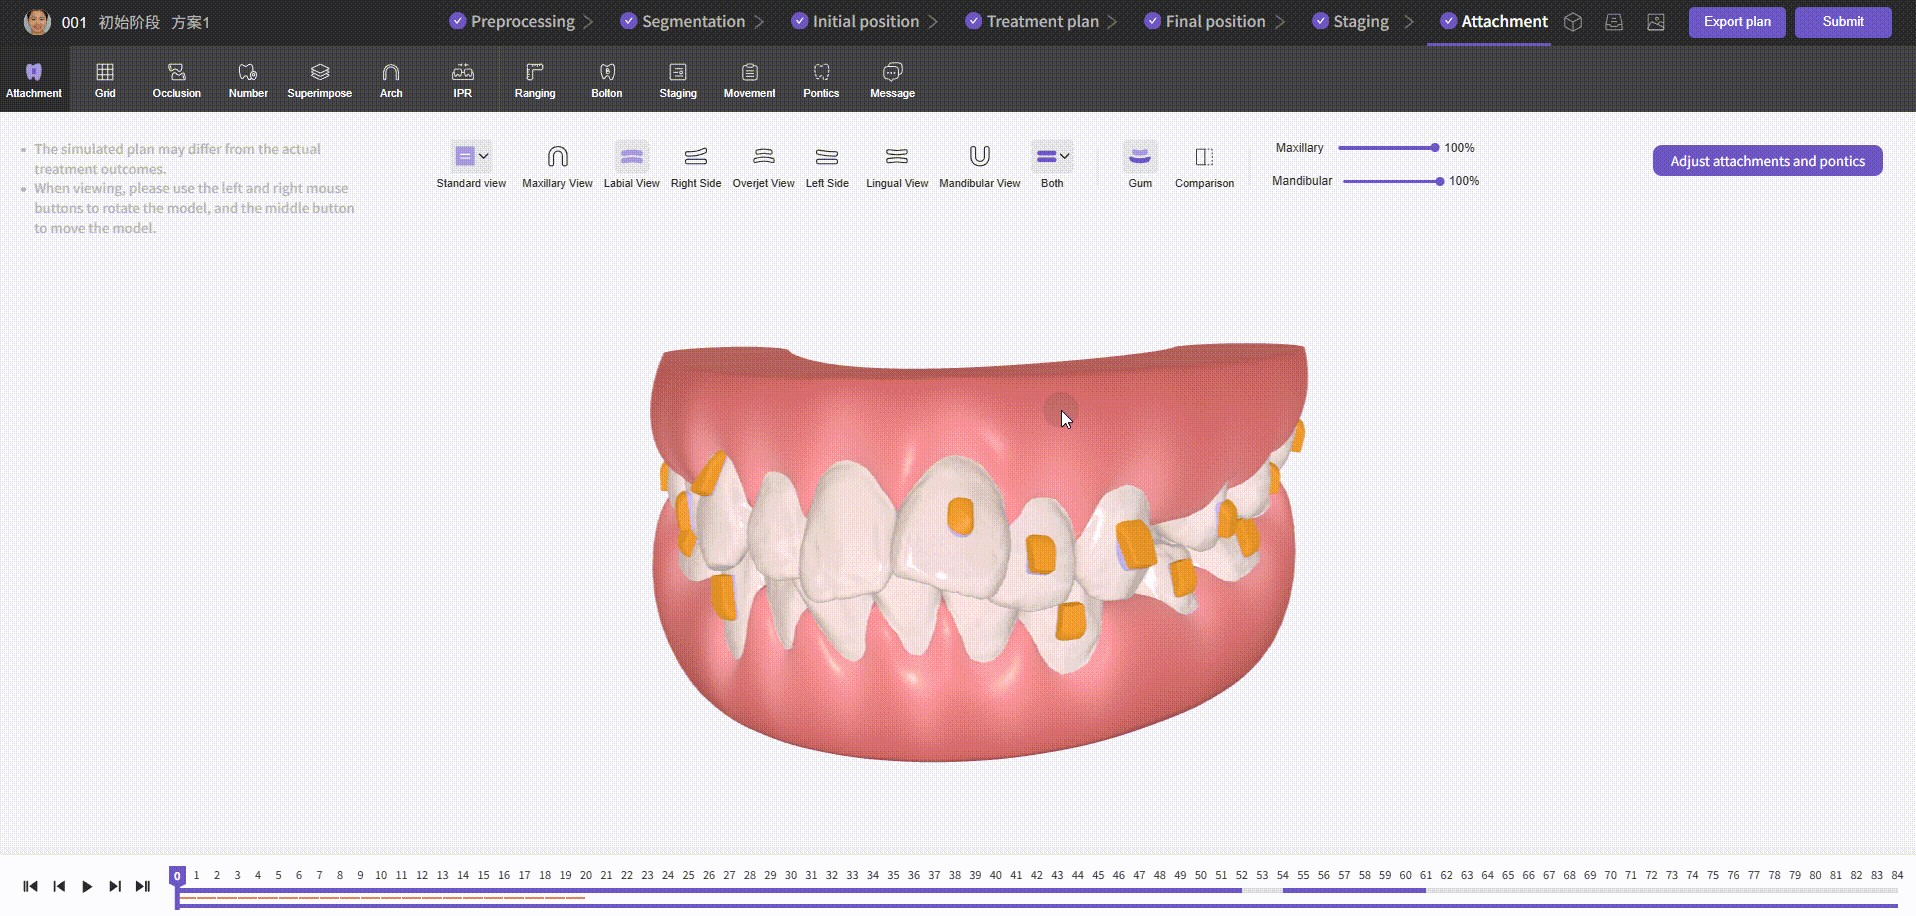
Task: Open the Staging table tool
Action: pos(678,80)
